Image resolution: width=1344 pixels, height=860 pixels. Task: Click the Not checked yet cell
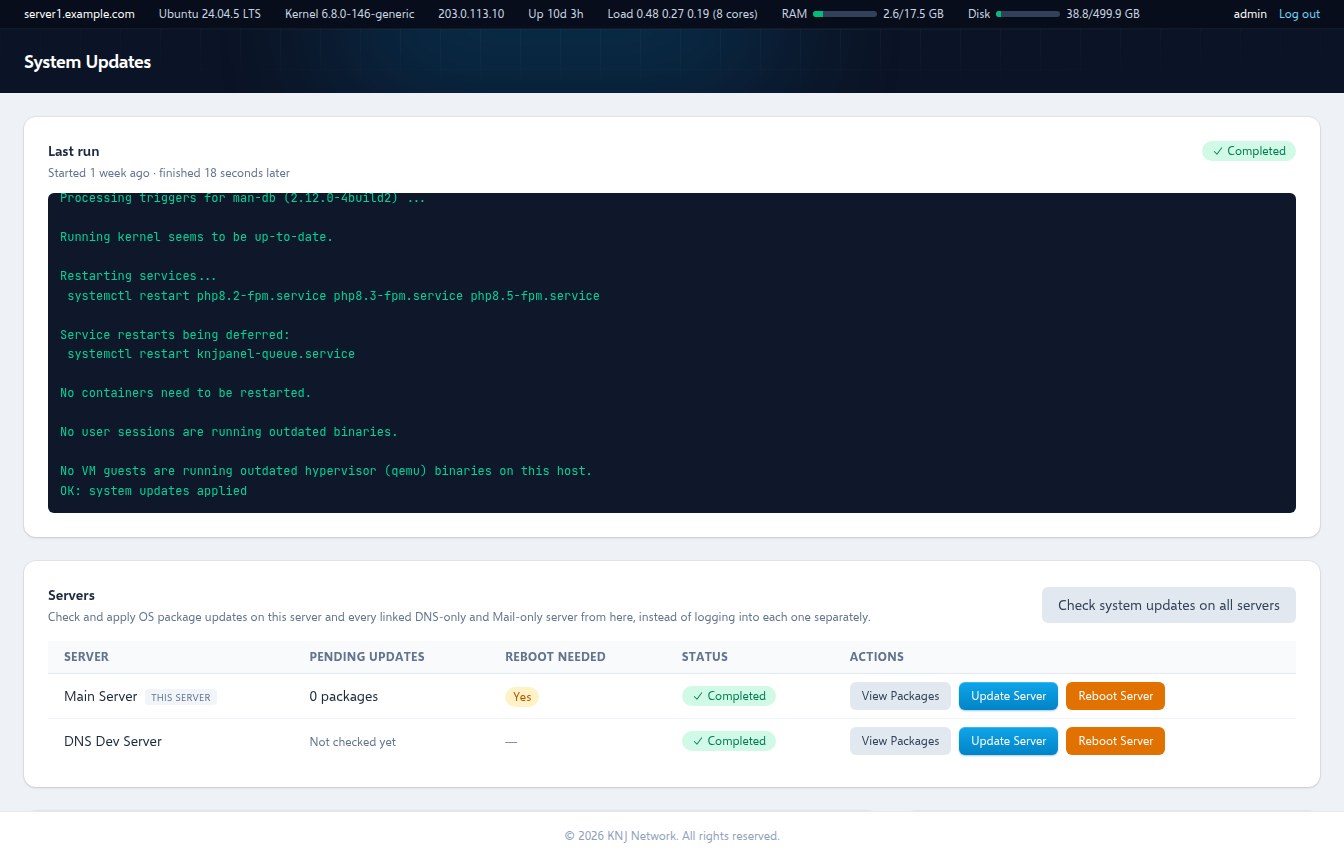coord(353,742)
